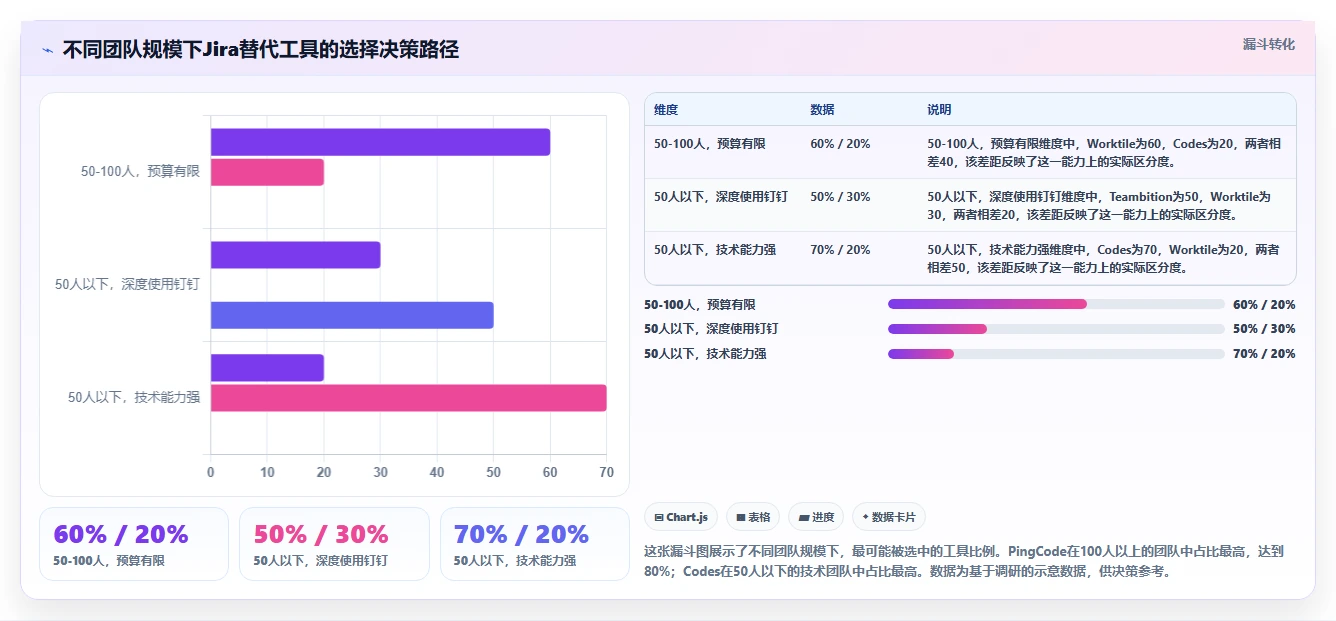This screenshot has width=1336, height=621.
Task: Click the 50-100人，预算有限 chart axis label
Action: [x=140, y=171]
